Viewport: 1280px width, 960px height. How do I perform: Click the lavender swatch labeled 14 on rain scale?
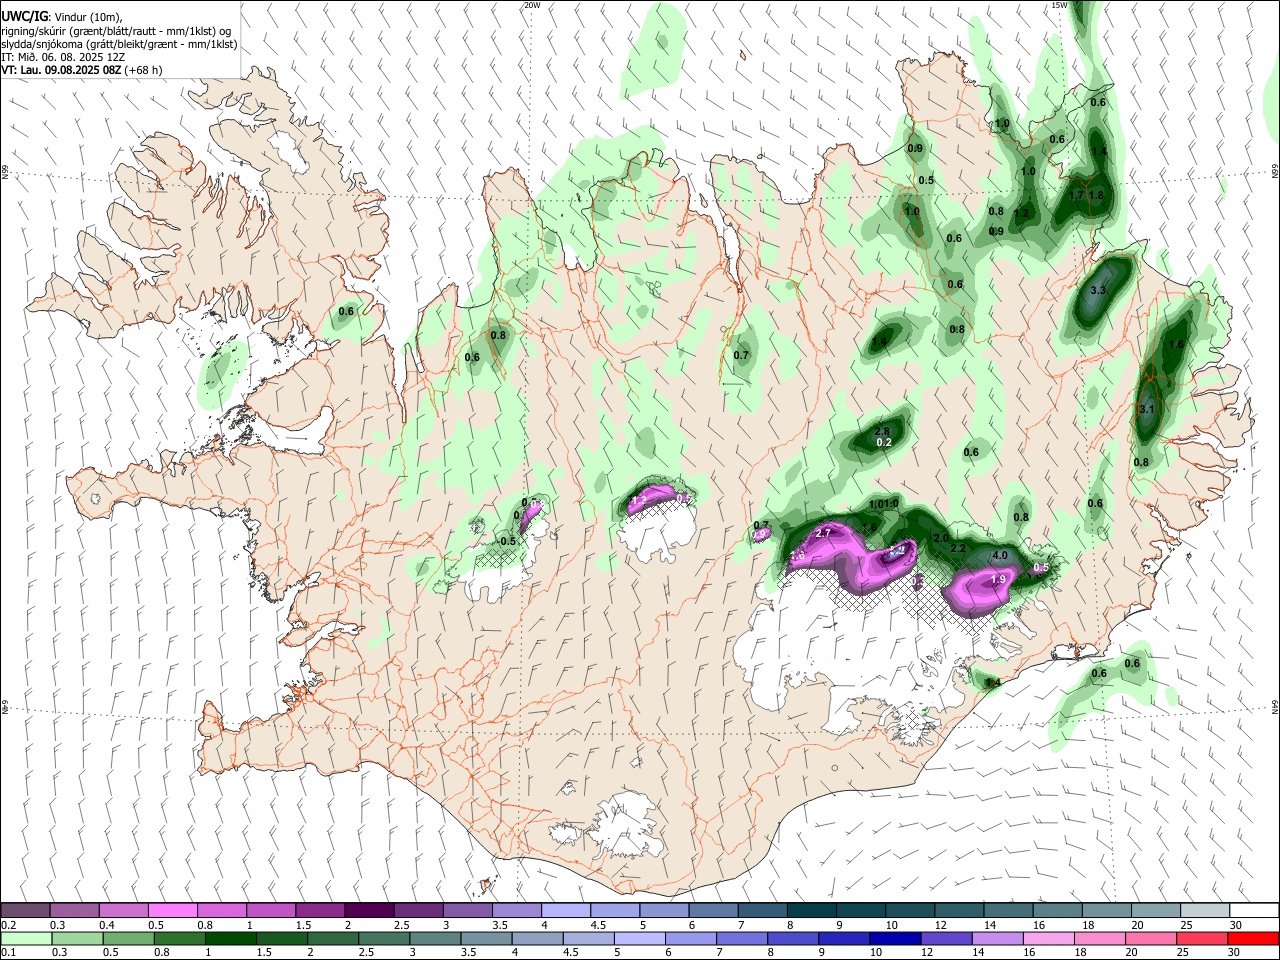point(997,939)
